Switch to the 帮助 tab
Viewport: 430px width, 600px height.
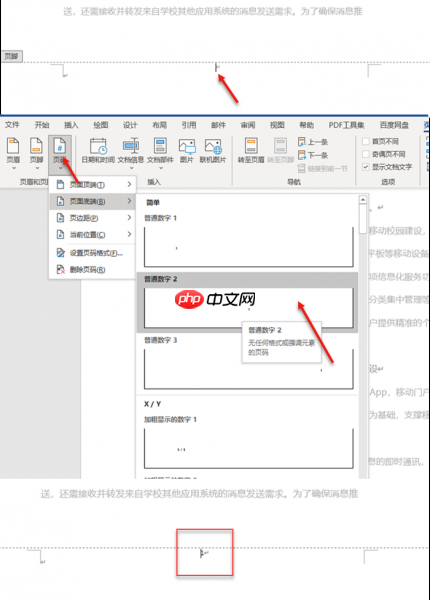(306, 125)
